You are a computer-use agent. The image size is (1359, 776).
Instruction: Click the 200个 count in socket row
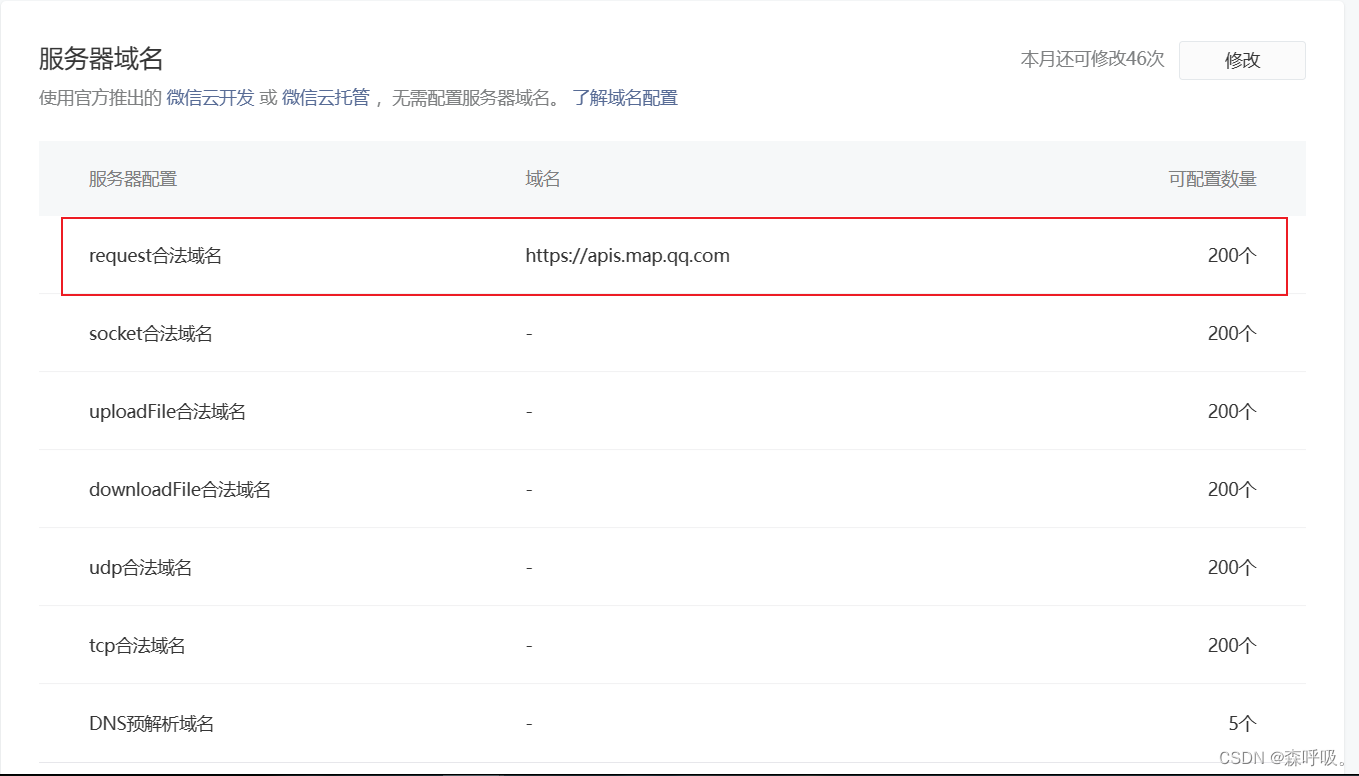coord(1232,333)
